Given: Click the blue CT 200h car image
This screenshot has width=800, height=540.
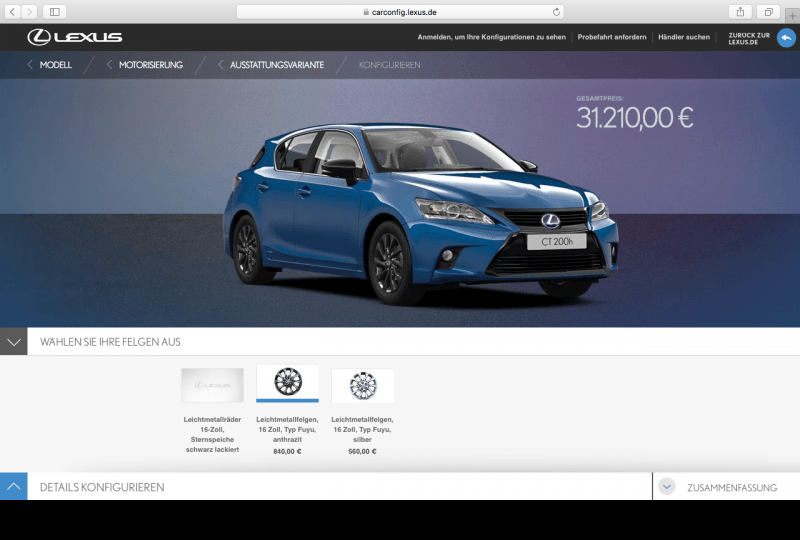Looking at the screenshot, I should [x=420, y=214].
